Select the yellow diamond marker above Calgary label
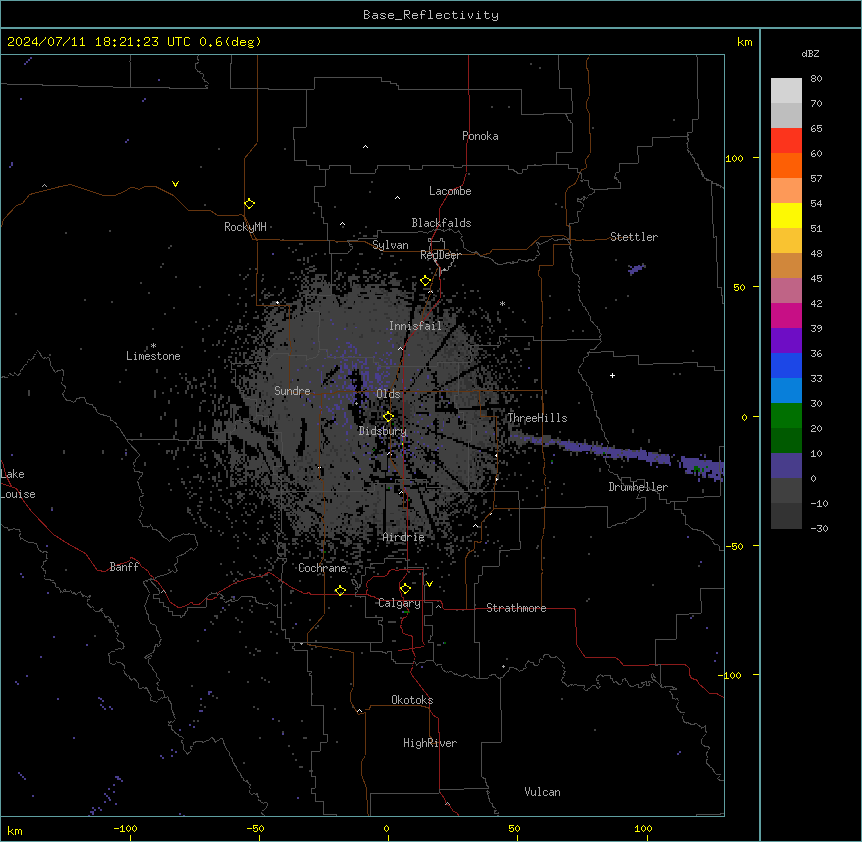Viewport: 862px width, 842px height. (405, 589)
